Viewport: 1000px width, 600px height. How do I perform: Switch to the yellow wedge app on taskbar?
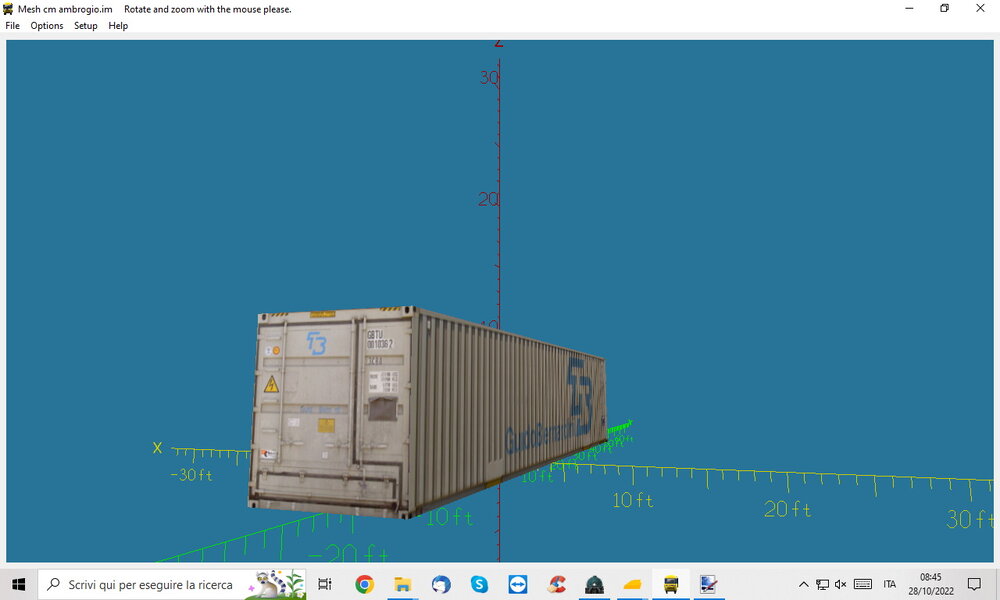[x=633, y=584]
